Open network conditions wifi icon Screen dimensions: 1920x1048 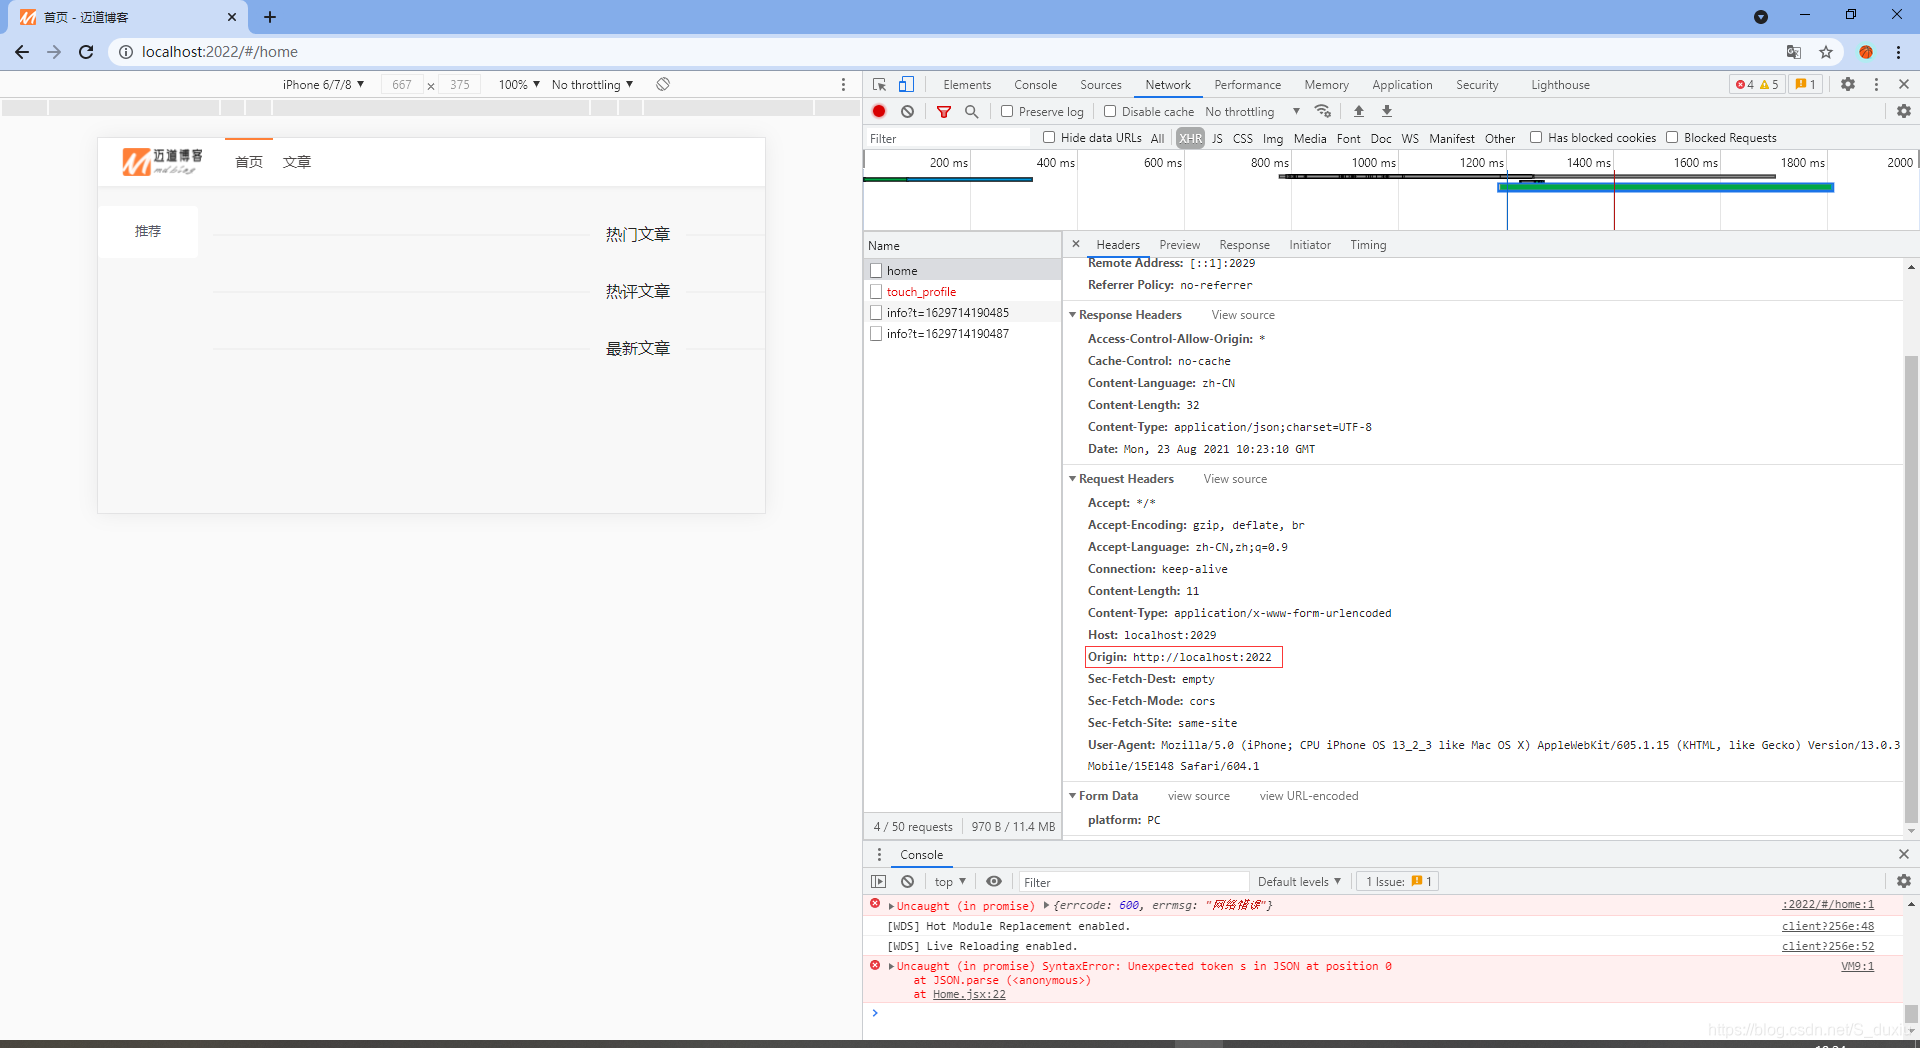[1323, 111]
